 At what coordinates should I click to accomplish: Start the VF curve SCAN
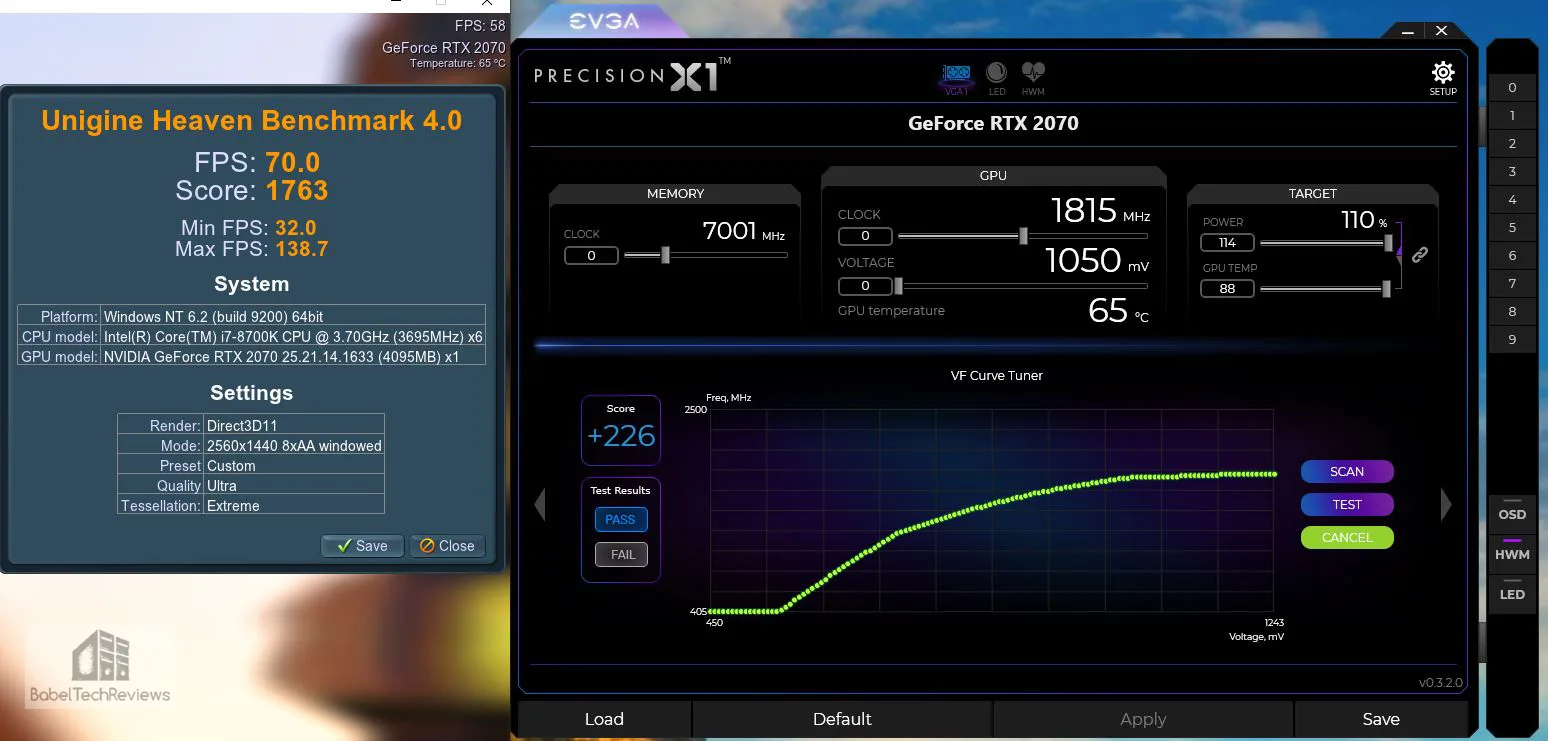point(1347,472)
